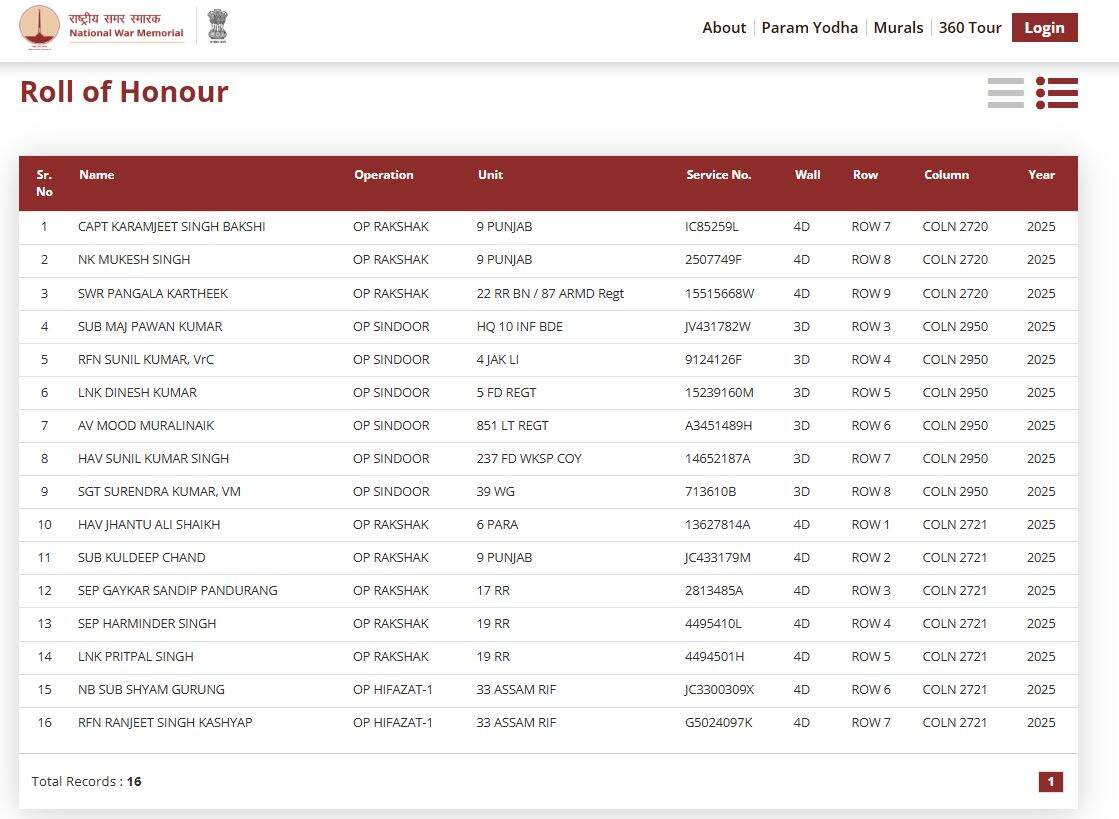
Task: Select SWR PANGALA KARTHEEK entry
Action: tap(153, 293)
